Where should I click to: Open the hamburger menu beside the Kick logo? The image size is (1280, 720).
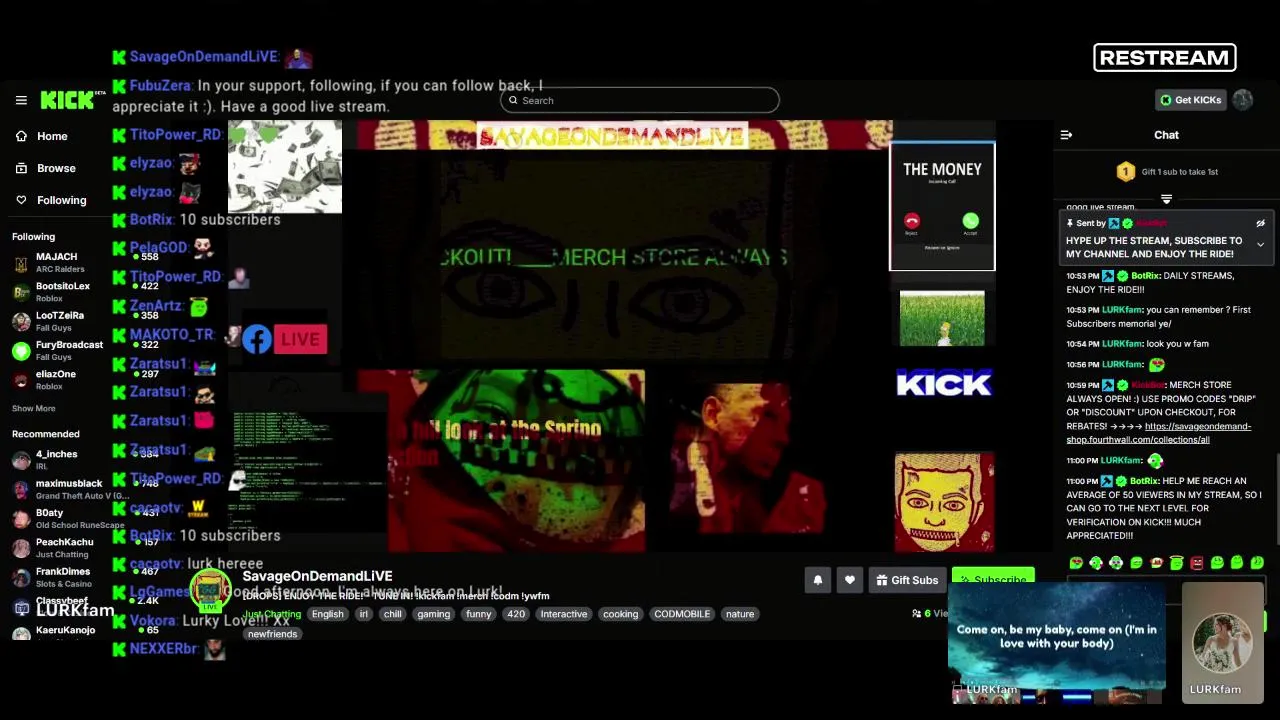point(21,100)
